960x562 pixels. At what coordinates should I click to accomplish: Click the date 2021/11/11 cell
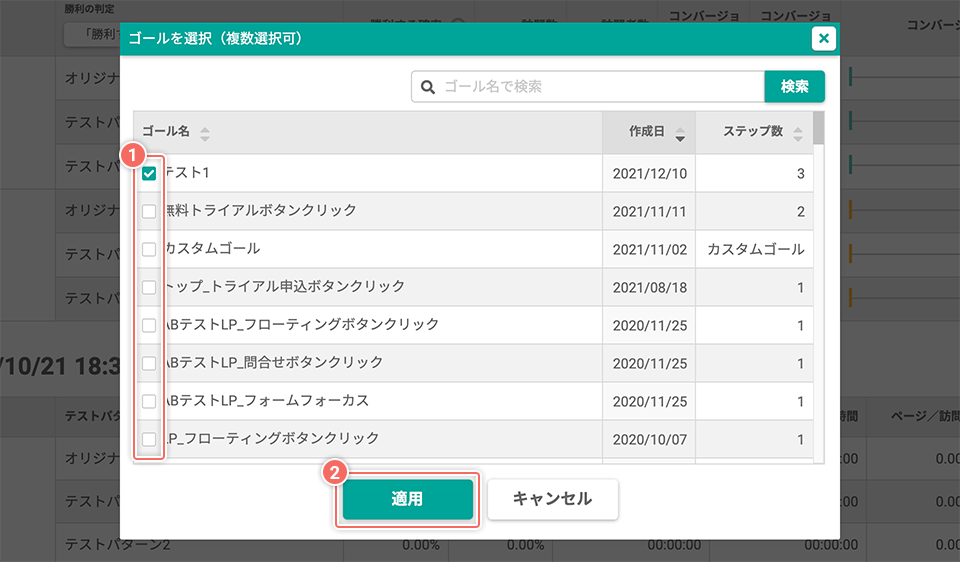coord(650,212)
